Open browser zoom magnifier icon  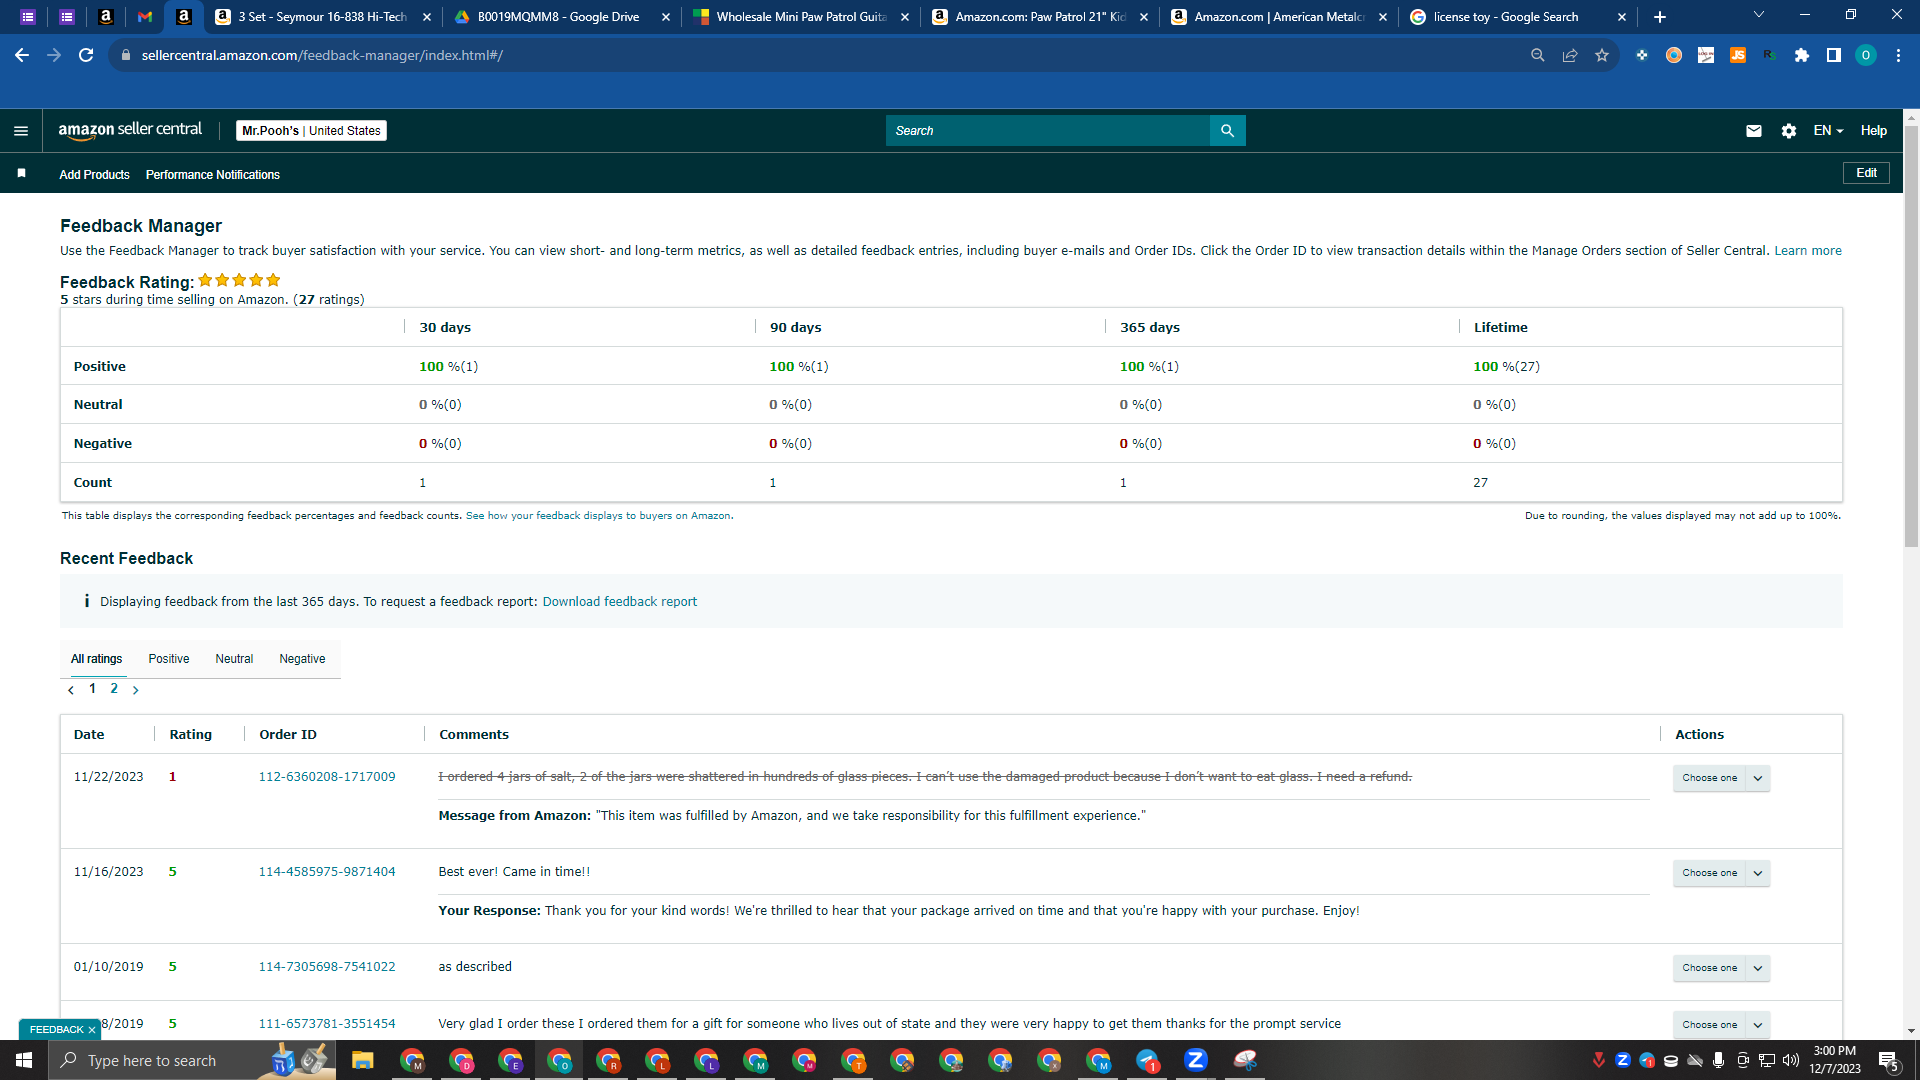pos(1538,55)
